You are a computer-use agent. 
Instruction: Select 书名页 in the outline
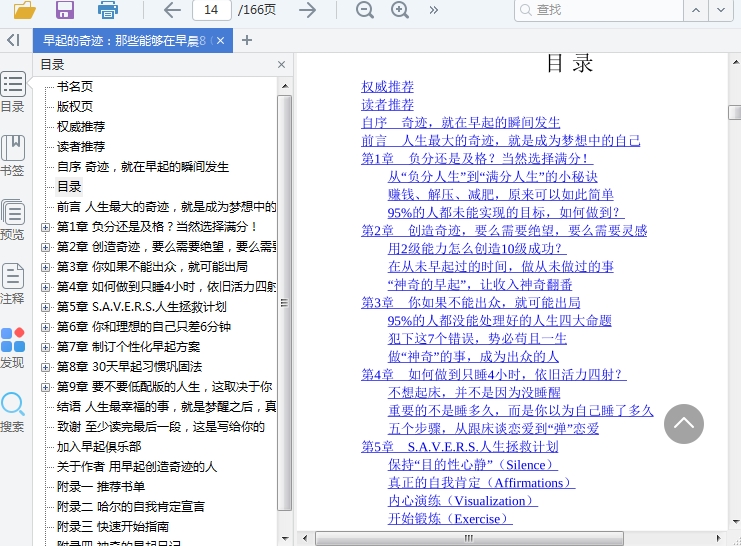(x=75, y=87)
